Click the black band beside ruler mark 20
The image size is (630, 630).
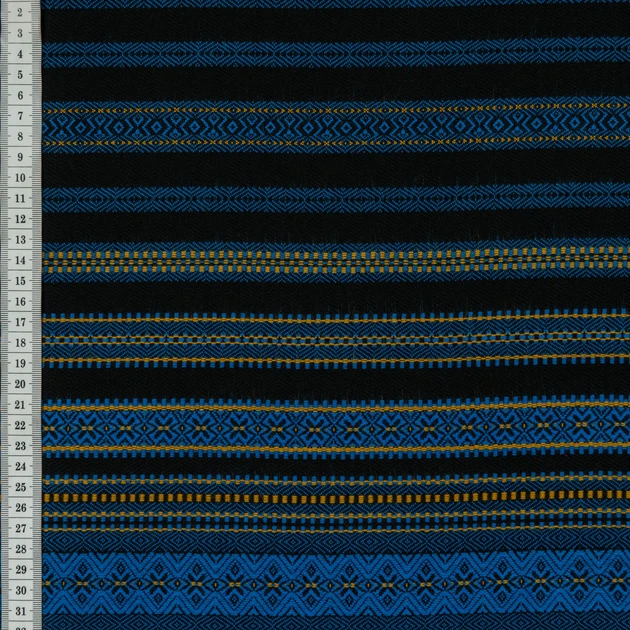click(x=336, y=384)
